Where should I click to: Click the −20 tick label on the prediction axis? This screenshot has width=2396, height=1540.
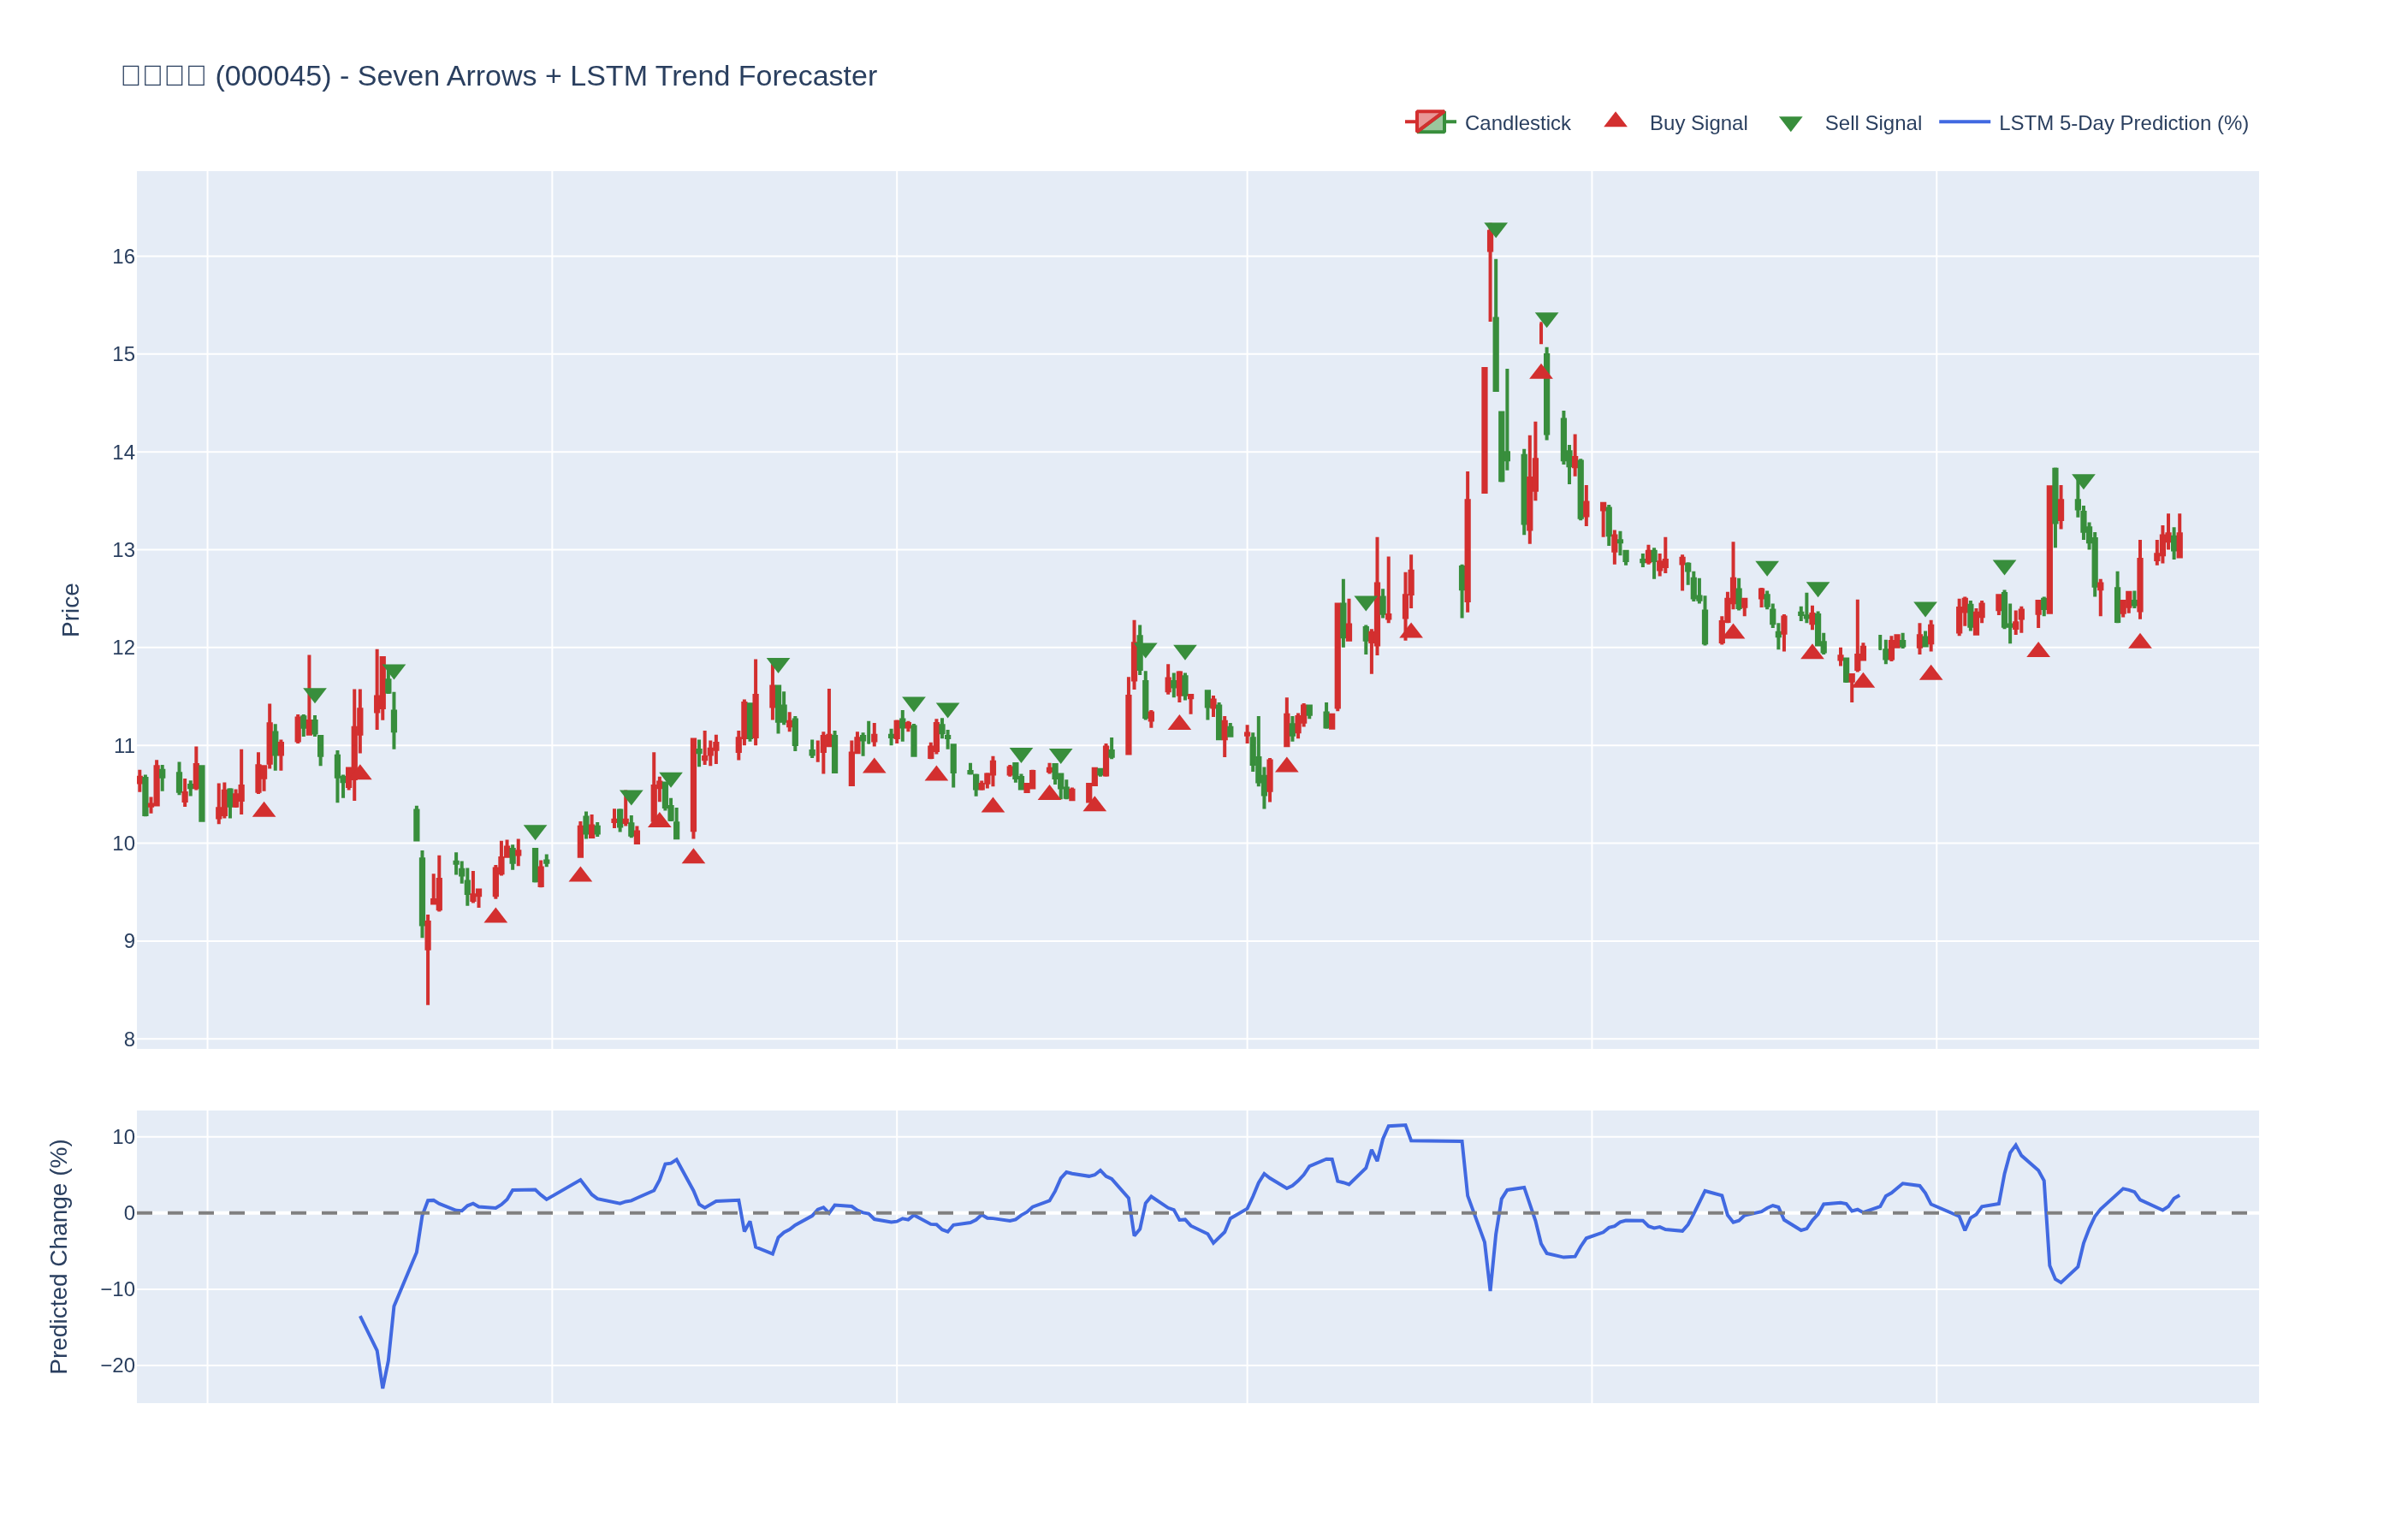tap(118, 1365)
